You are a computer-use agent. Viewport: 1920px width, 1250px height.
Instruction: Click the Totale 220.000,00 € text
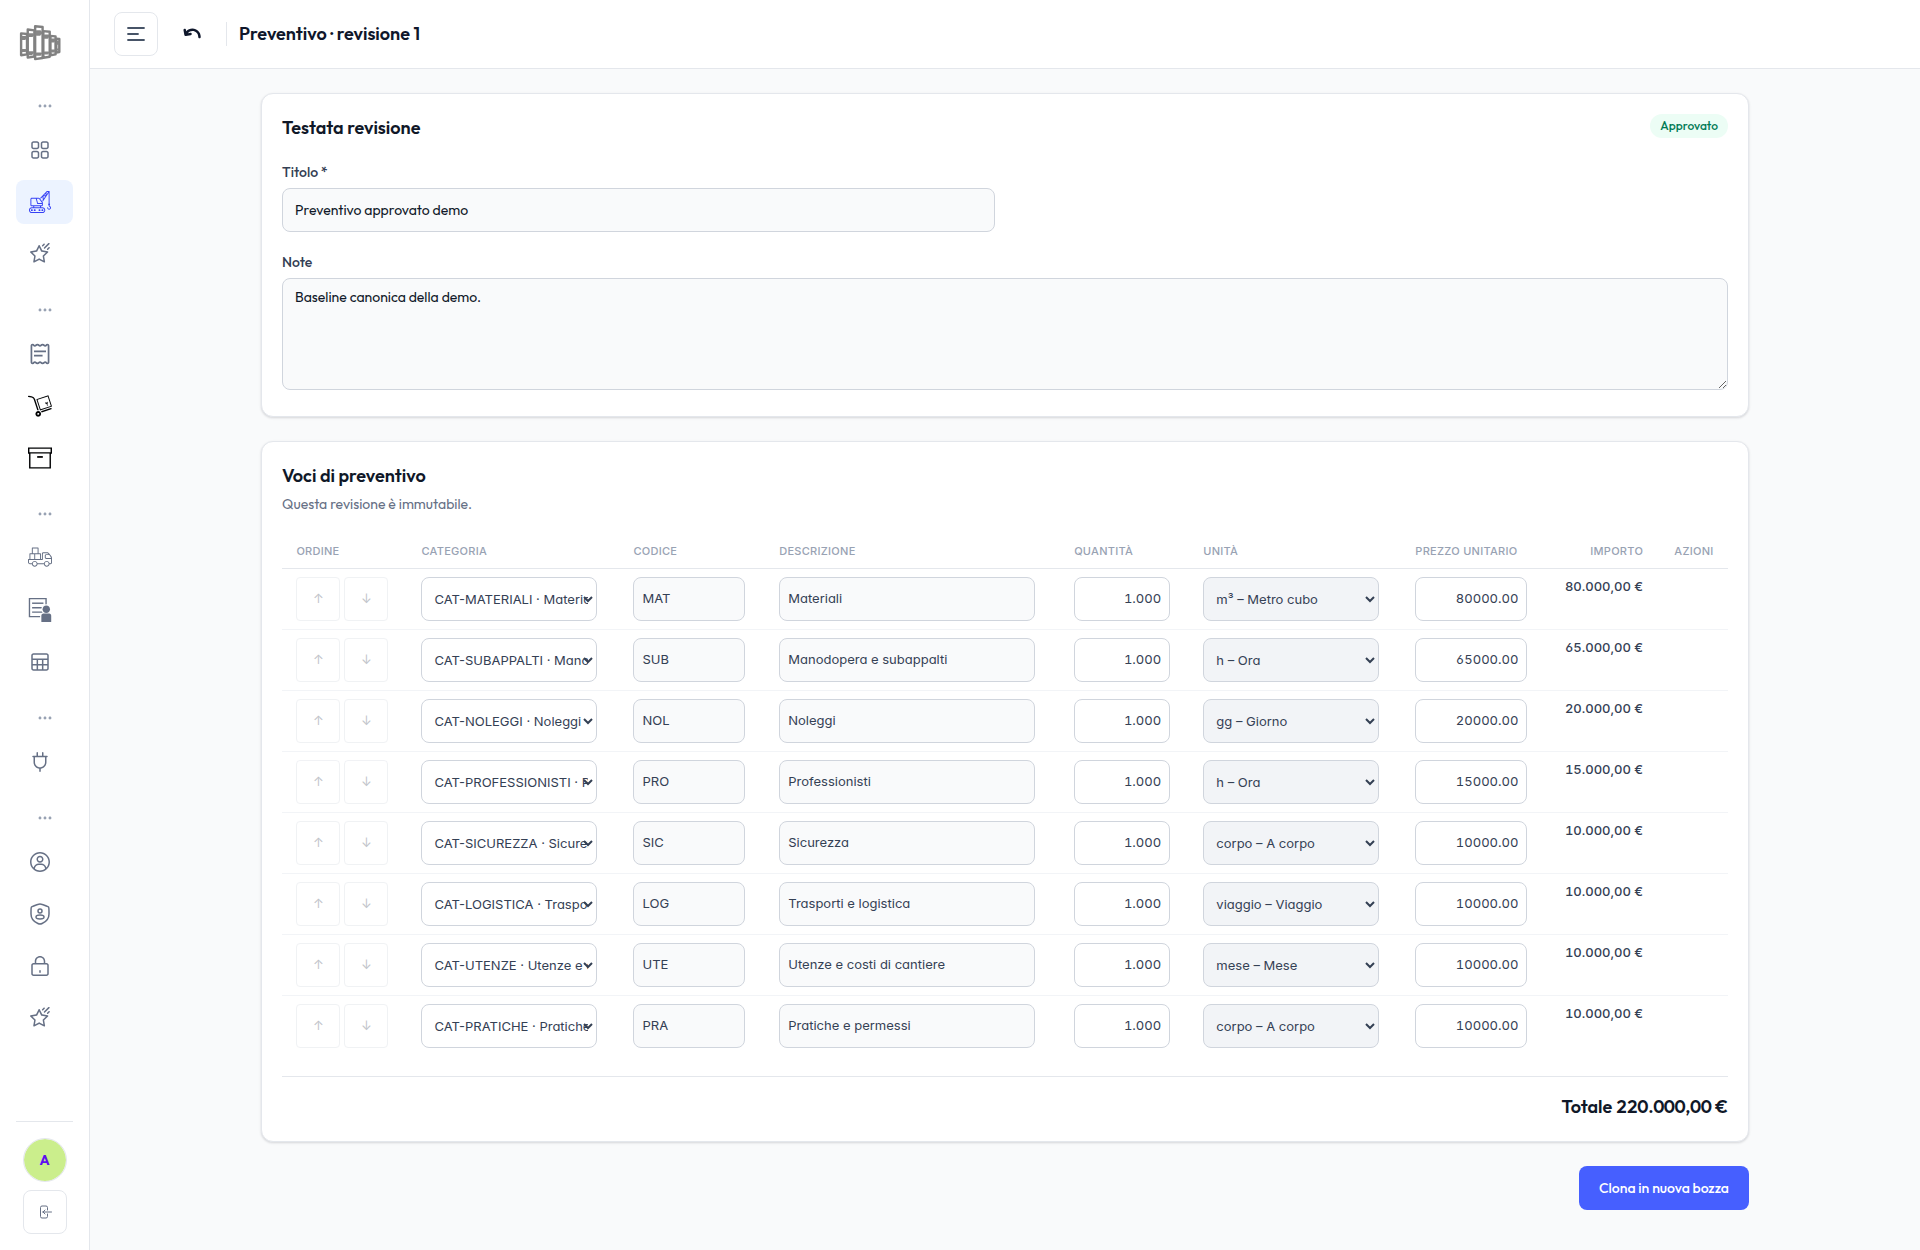coord(1644,1107)
